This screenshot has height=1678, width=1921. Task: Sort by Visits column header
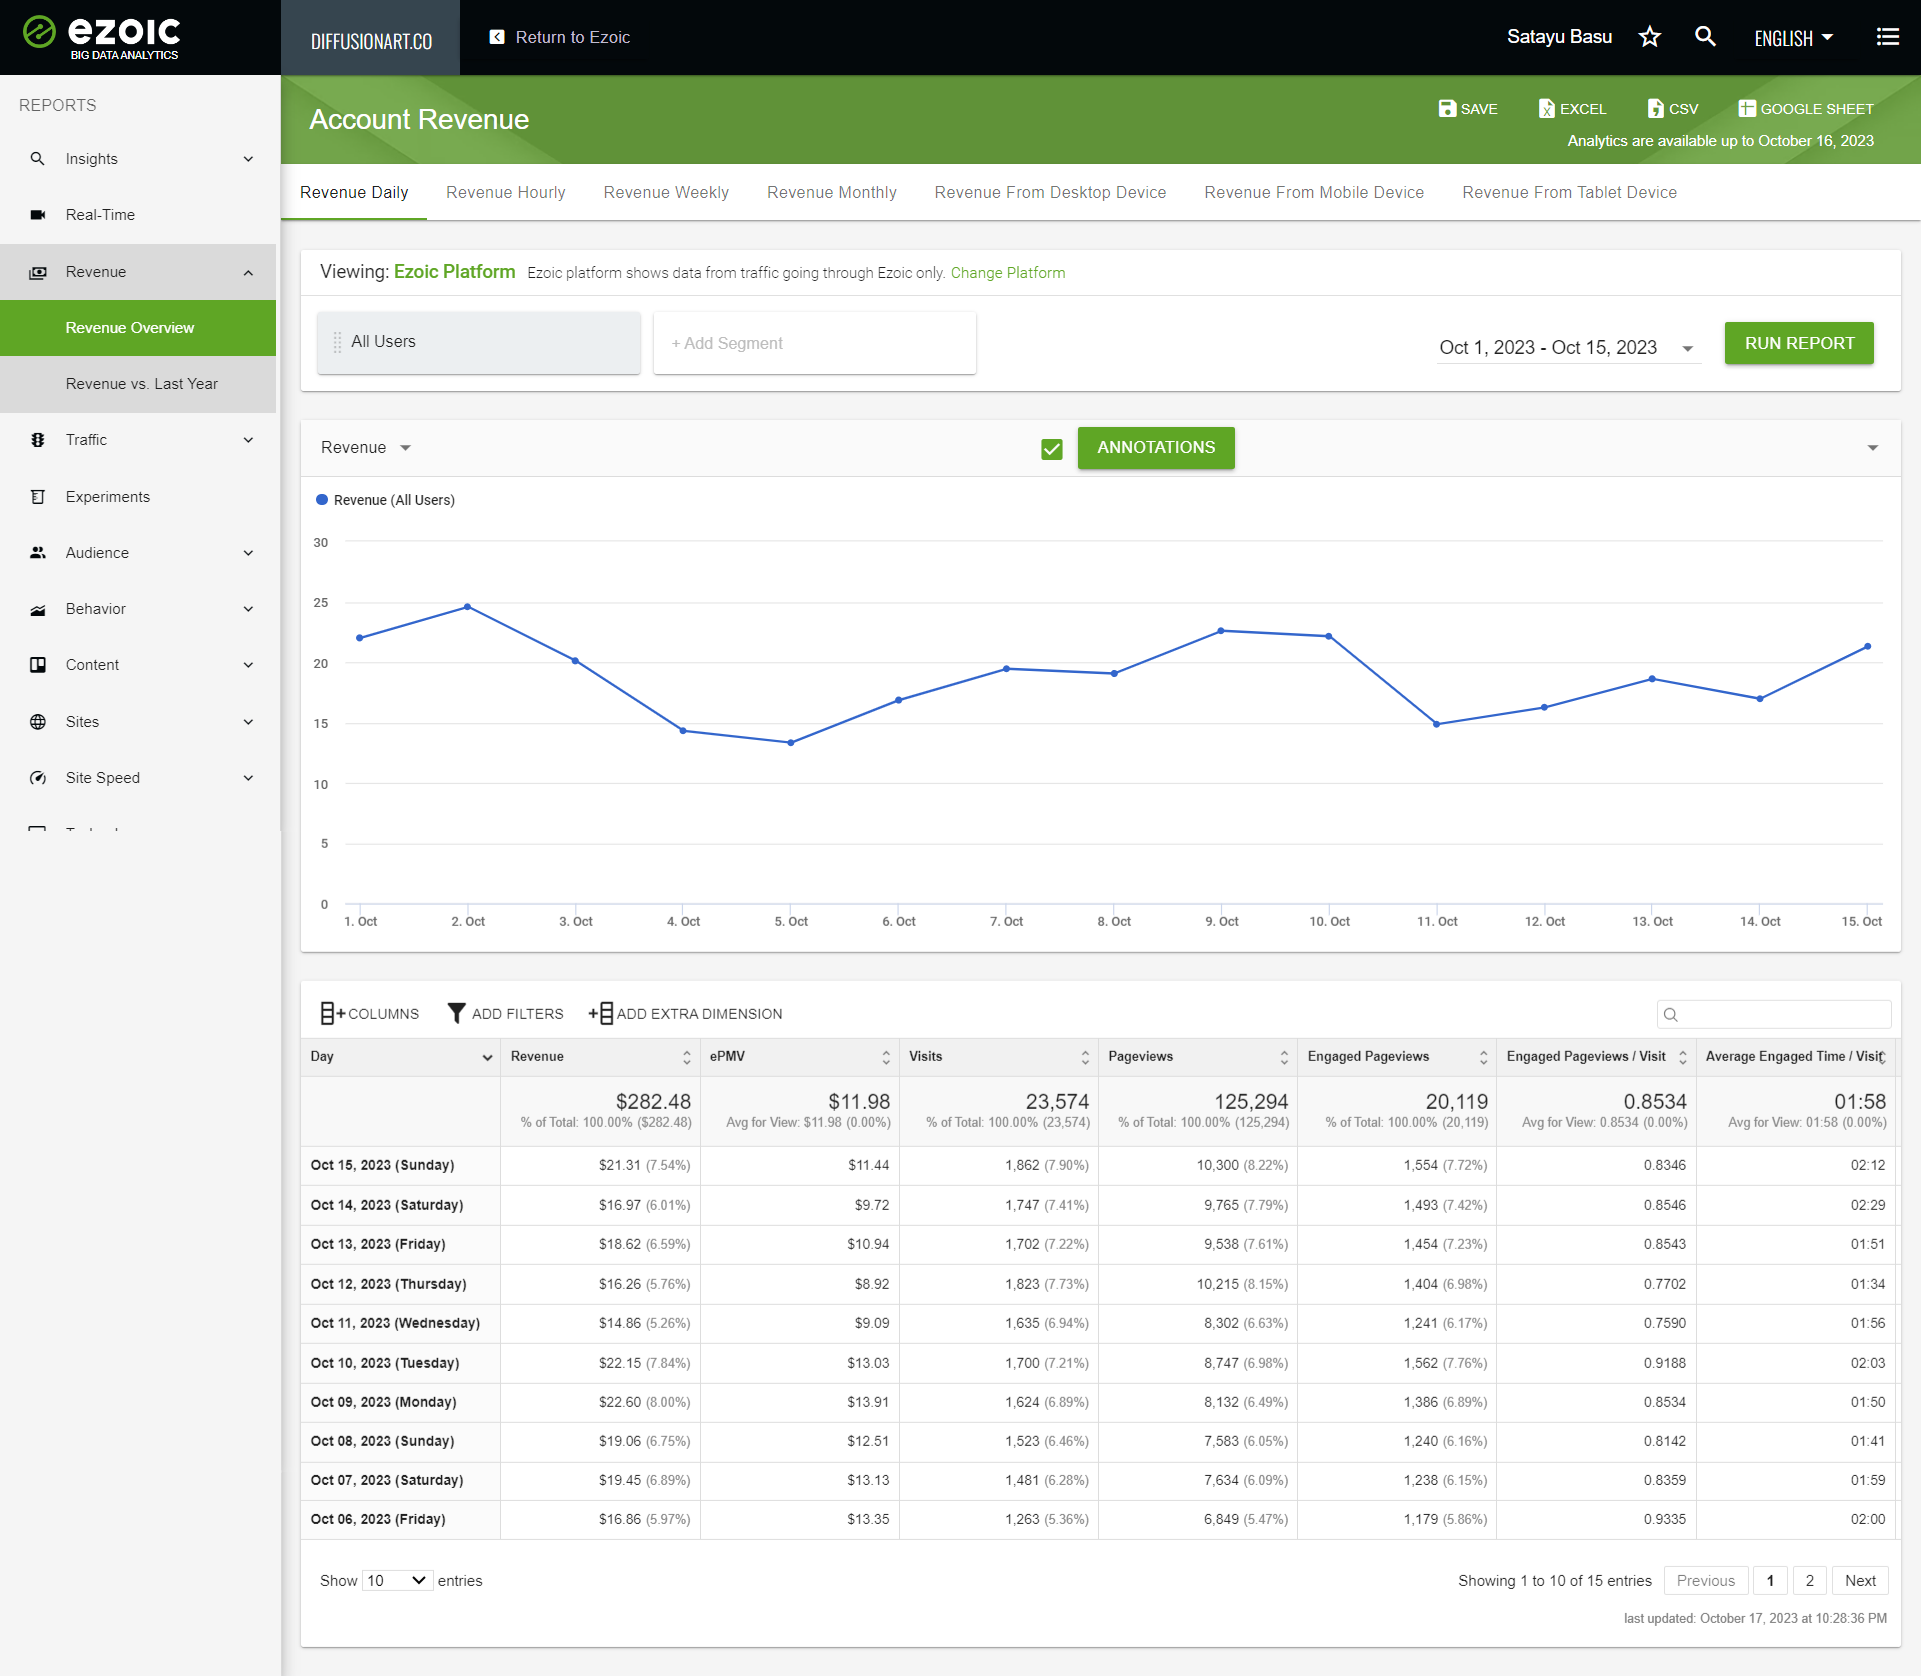click(998, 1057)
